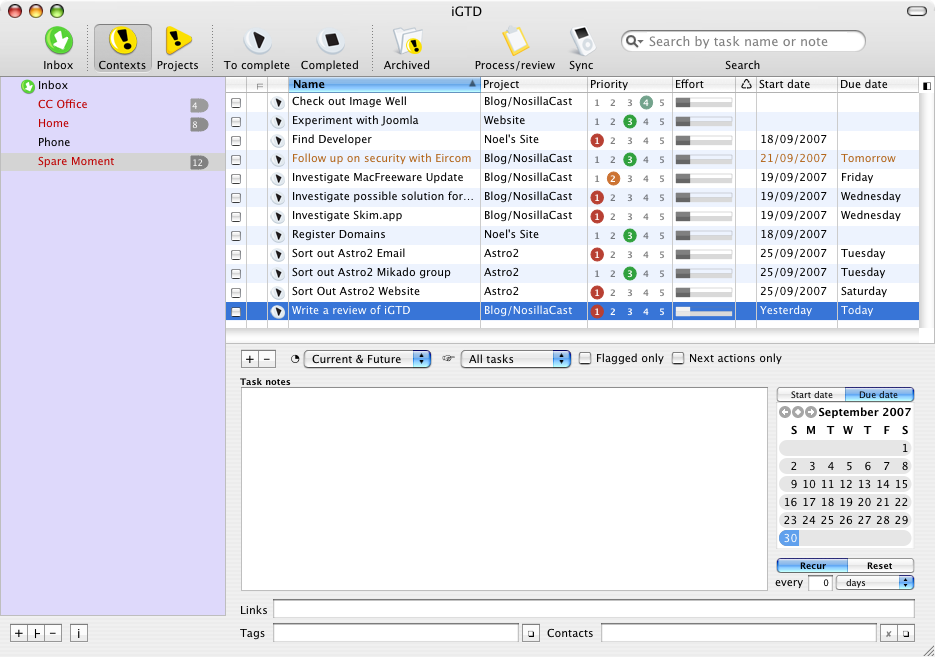Image resolution: width=935 pixels, height=657 pixels.
Task: Open the Archived tasks icon
Action: coord(407,42)
